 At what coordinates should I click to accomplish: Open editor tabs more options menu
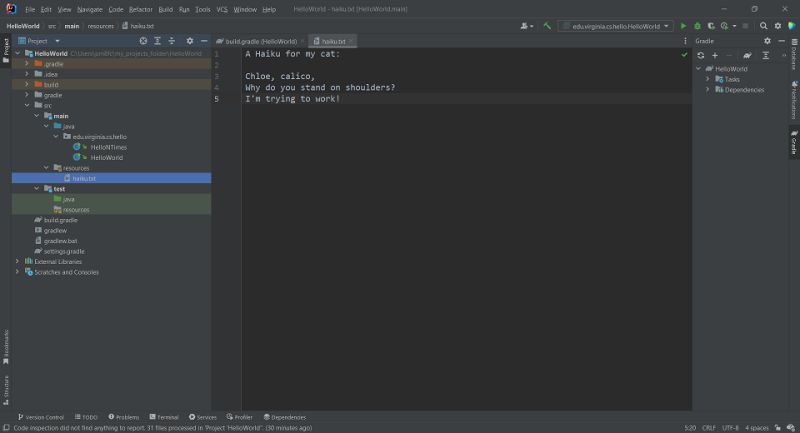pyautogui.click(x=685, y=41)
